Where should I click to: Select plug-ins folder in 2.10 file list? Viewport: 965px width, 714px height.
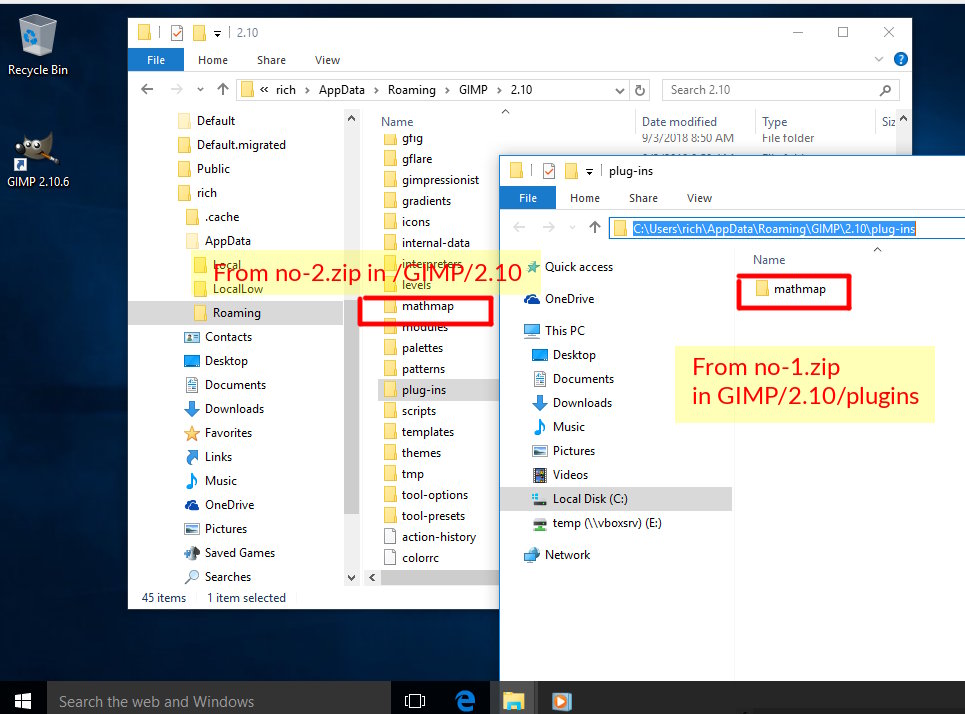click(x=424, y=390)
